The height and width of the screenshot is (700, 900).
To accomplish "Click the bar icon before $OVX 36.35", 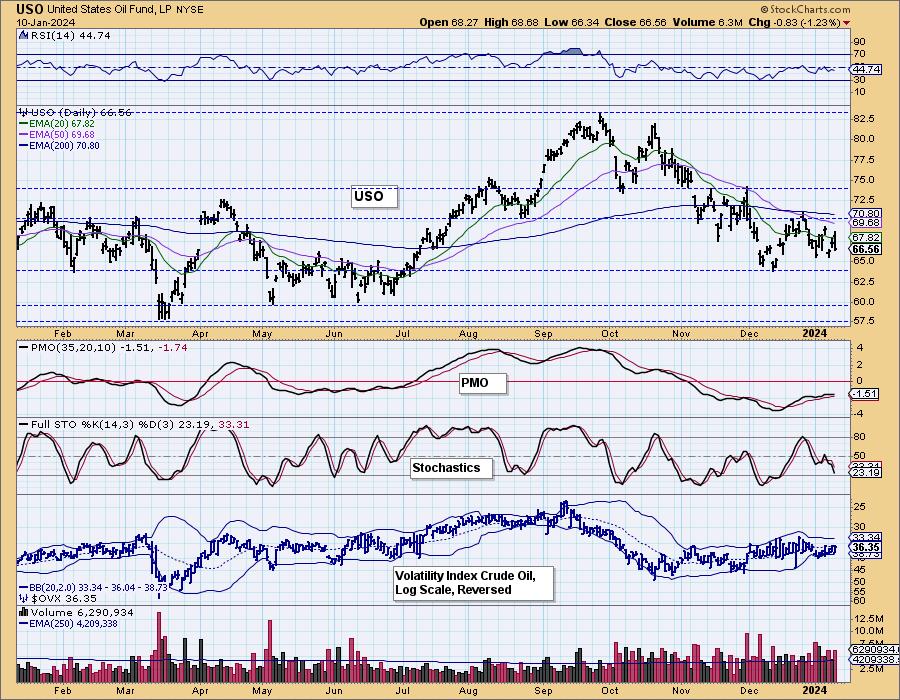I will click(24, 598).
